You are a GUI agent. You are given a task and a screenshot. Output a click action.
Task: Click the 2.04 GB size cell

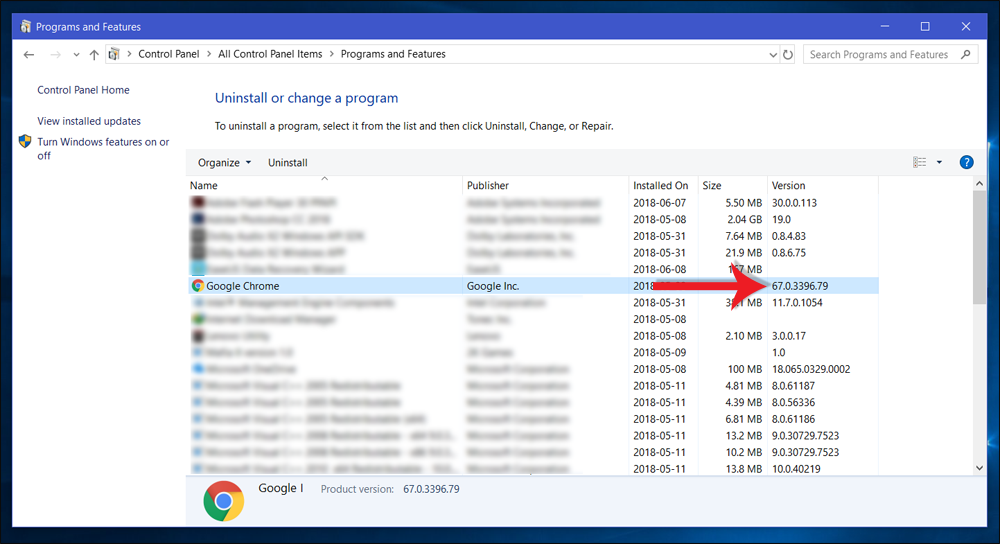click(x=745, y=219)
